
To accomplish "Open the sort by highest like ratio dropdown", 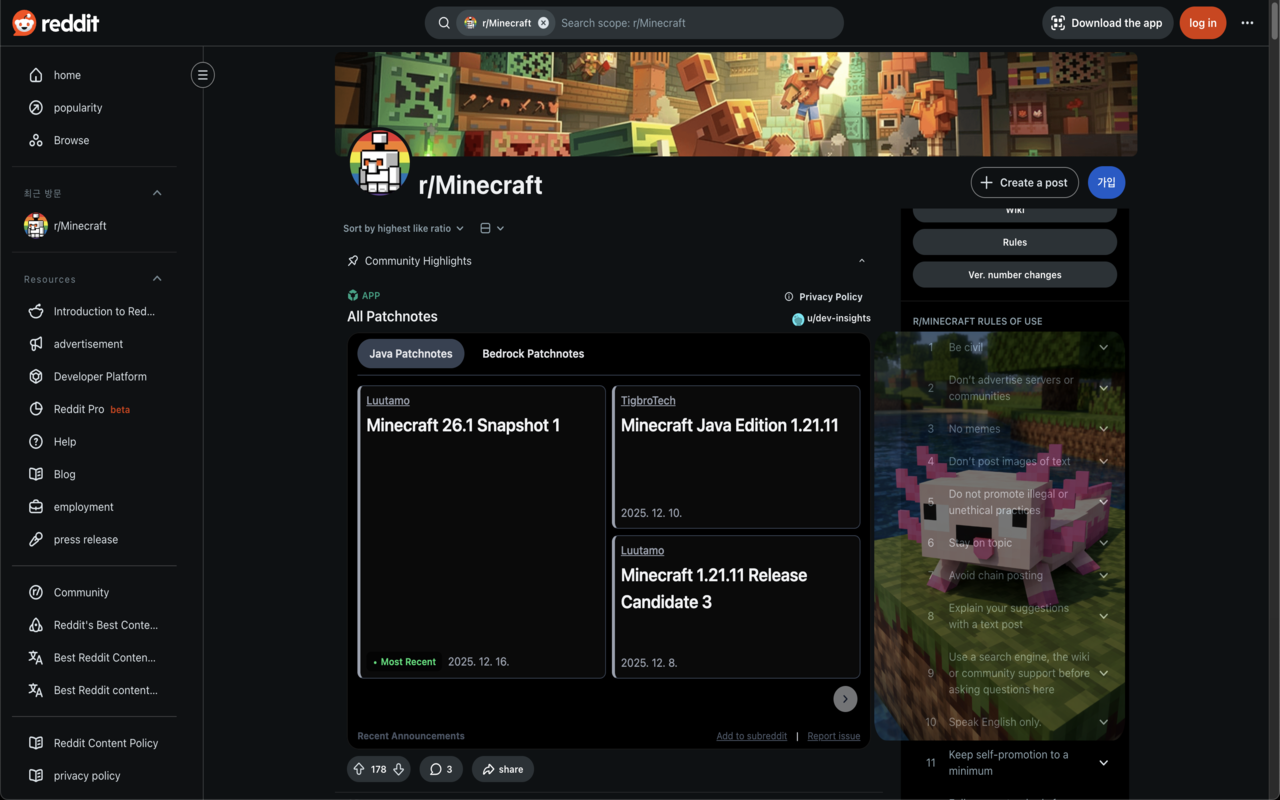I will click(403, 228).
